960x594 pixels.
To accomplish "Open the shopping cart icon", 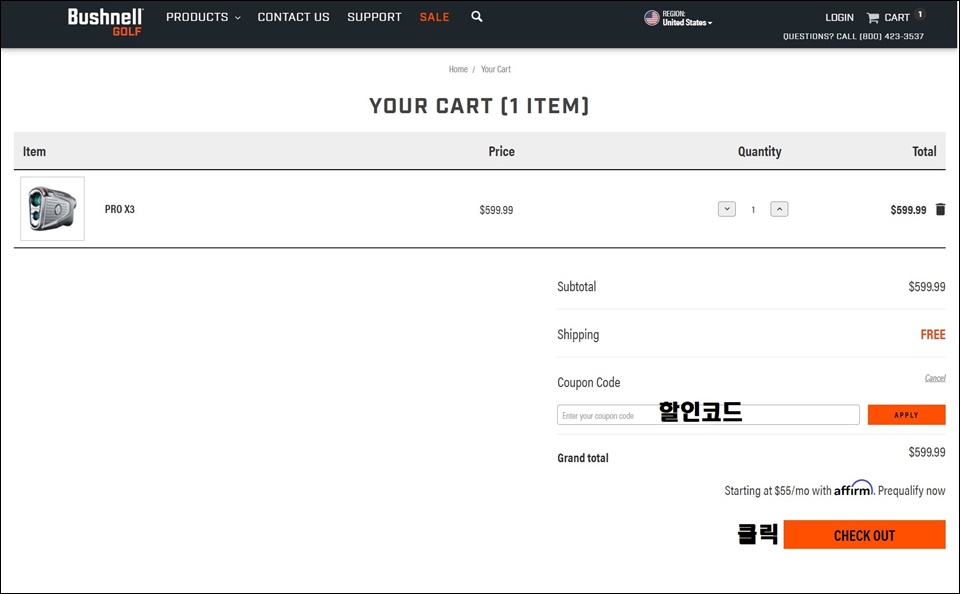I will click(872, 18).
